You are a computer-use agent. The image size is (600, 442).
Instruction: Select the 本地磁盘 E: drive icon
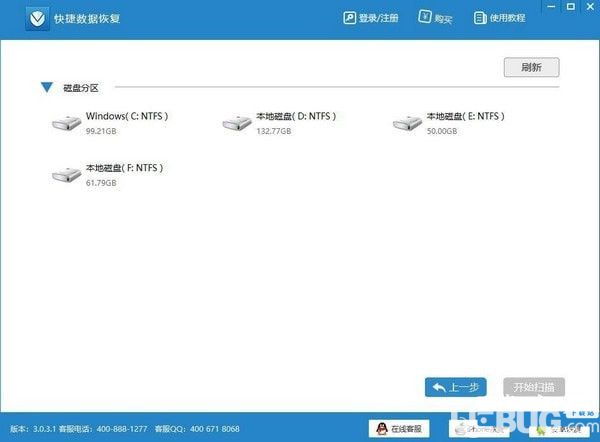tap(407, 123)
